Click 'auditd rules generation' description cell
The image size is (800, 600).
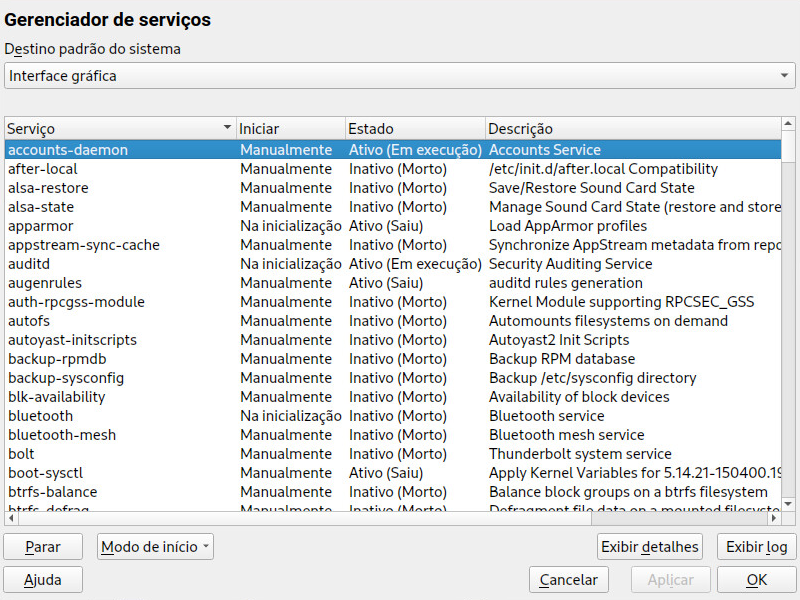[565, 283]
